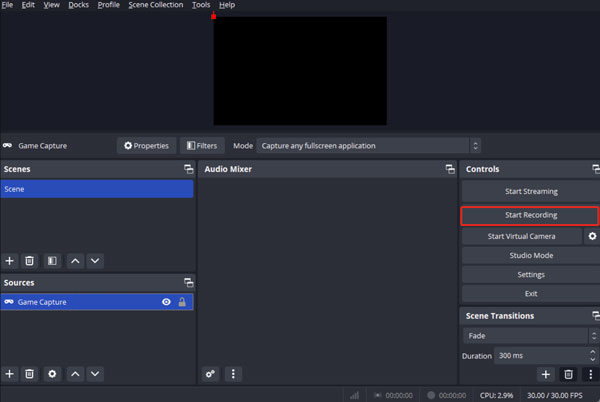This screenshot has height=402, width=600.
Task: Enable Studio Mode
Action: point(531,255)
